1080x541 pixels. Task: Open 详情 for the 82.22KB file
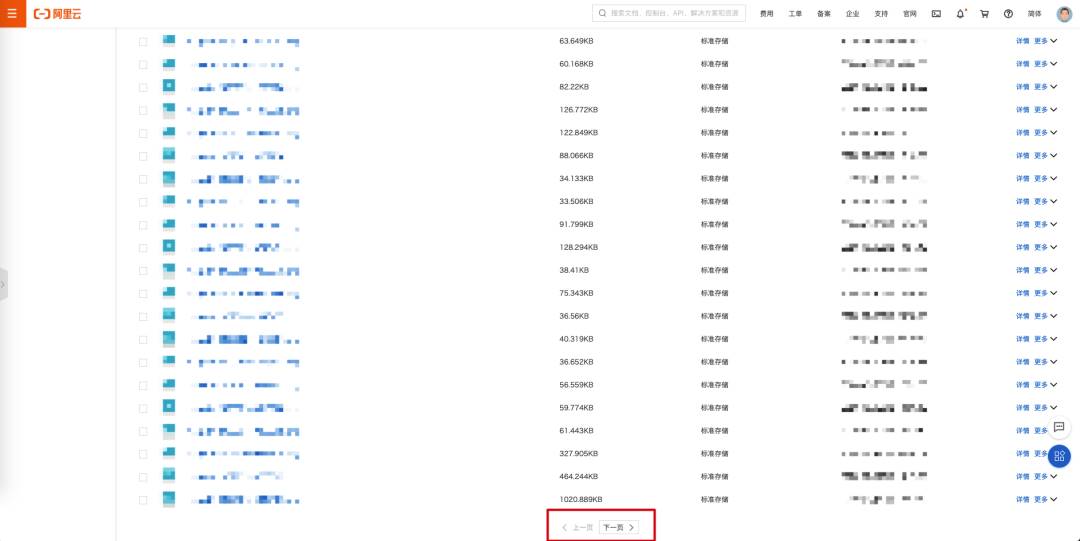[x=1023, y=87]
